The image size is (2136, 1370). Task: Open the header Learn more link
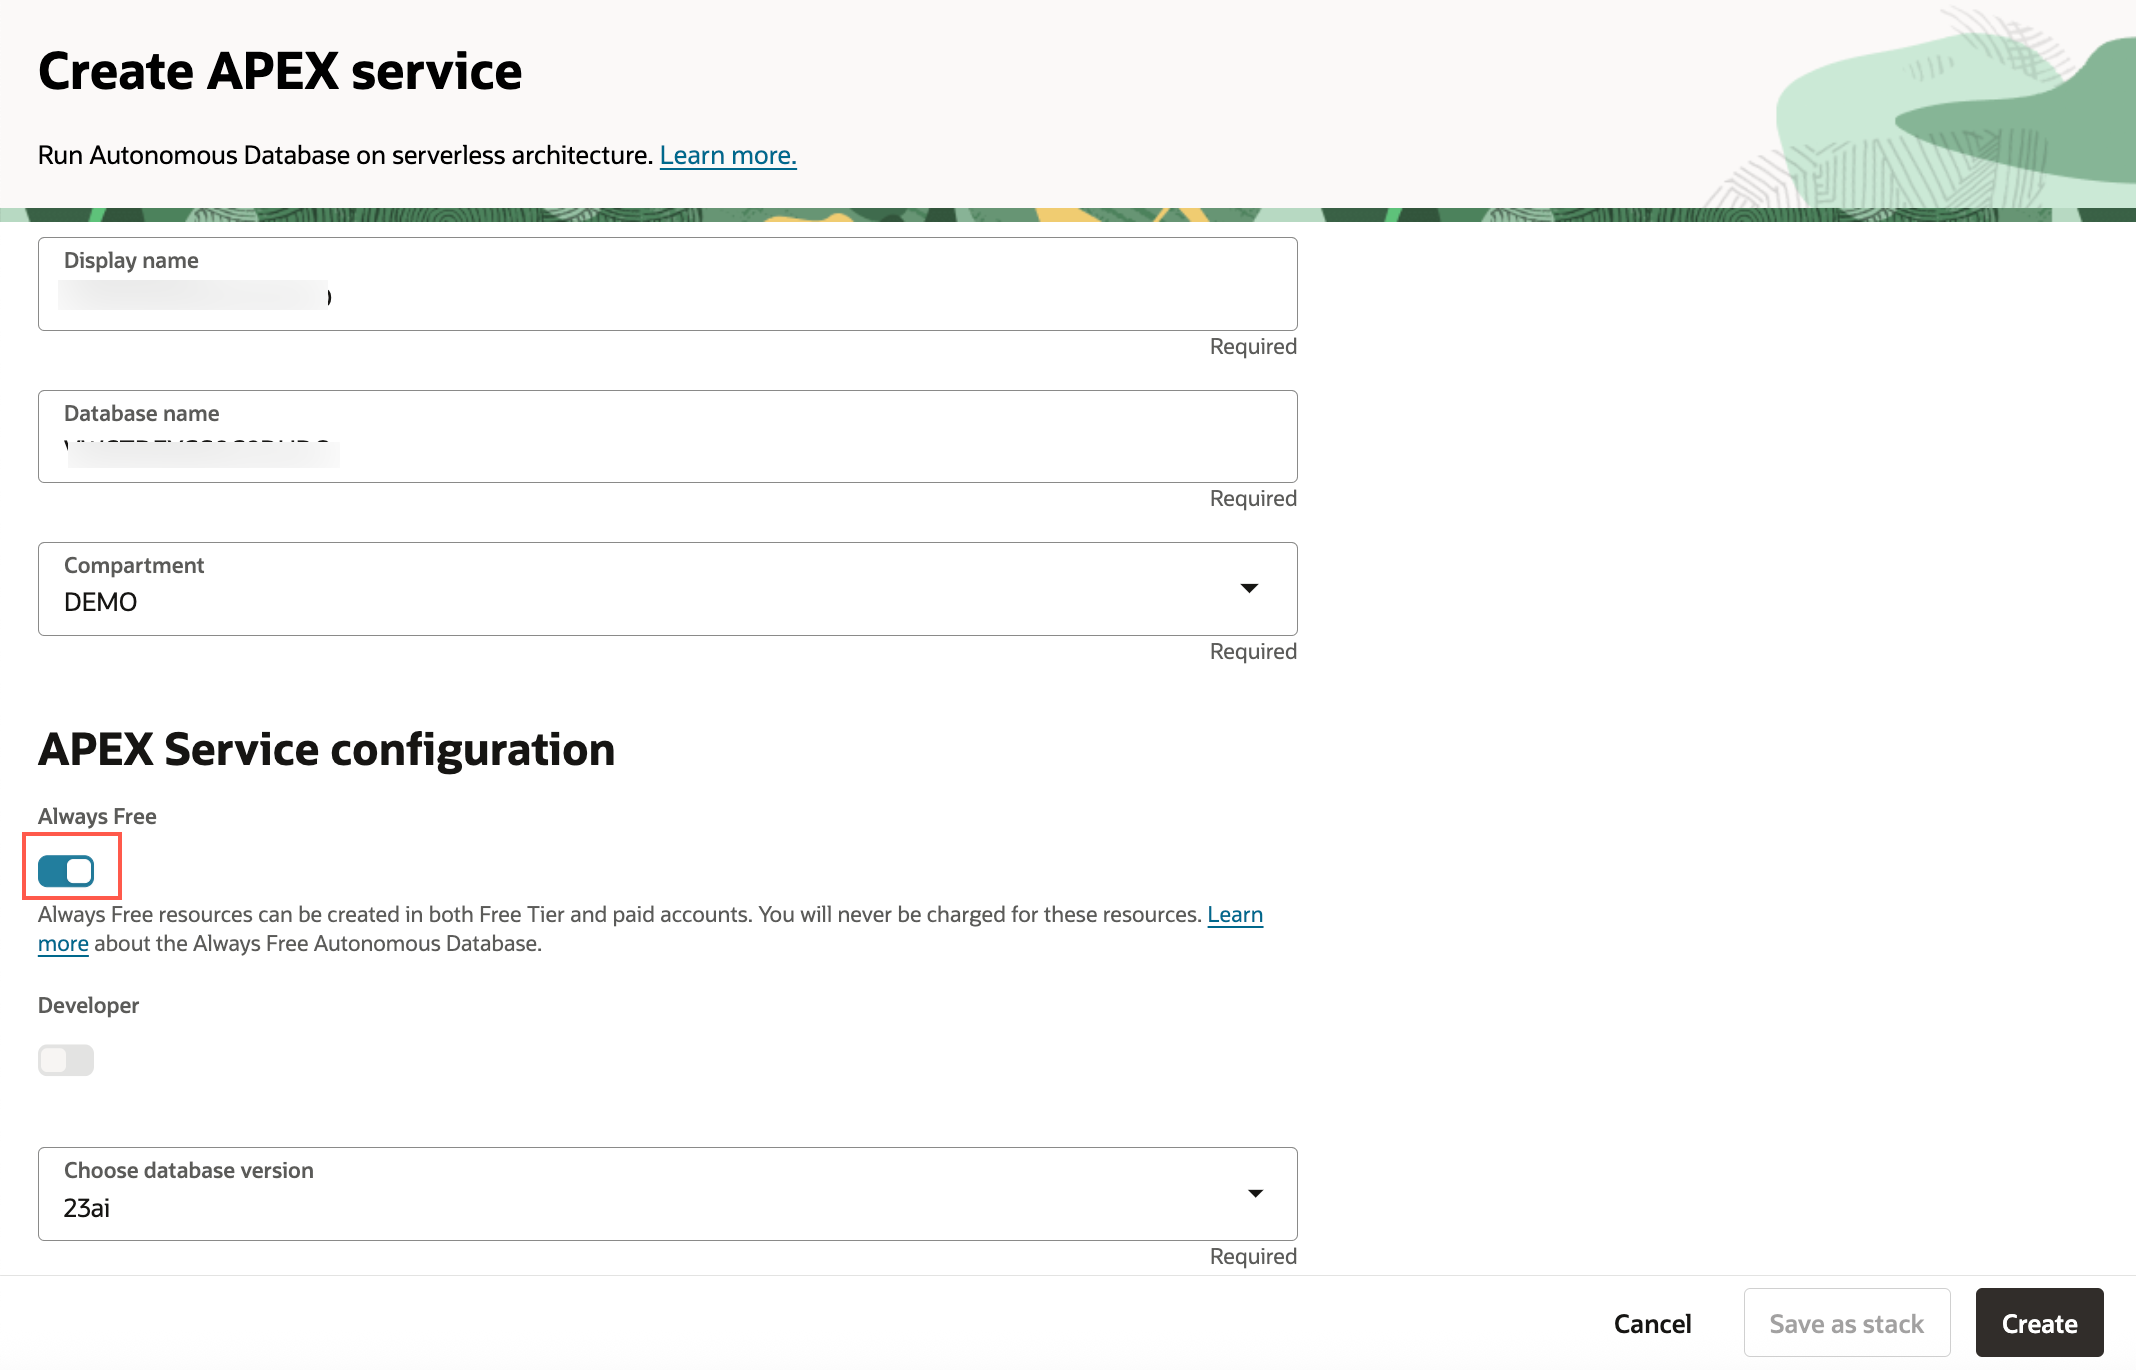point(727,155)
